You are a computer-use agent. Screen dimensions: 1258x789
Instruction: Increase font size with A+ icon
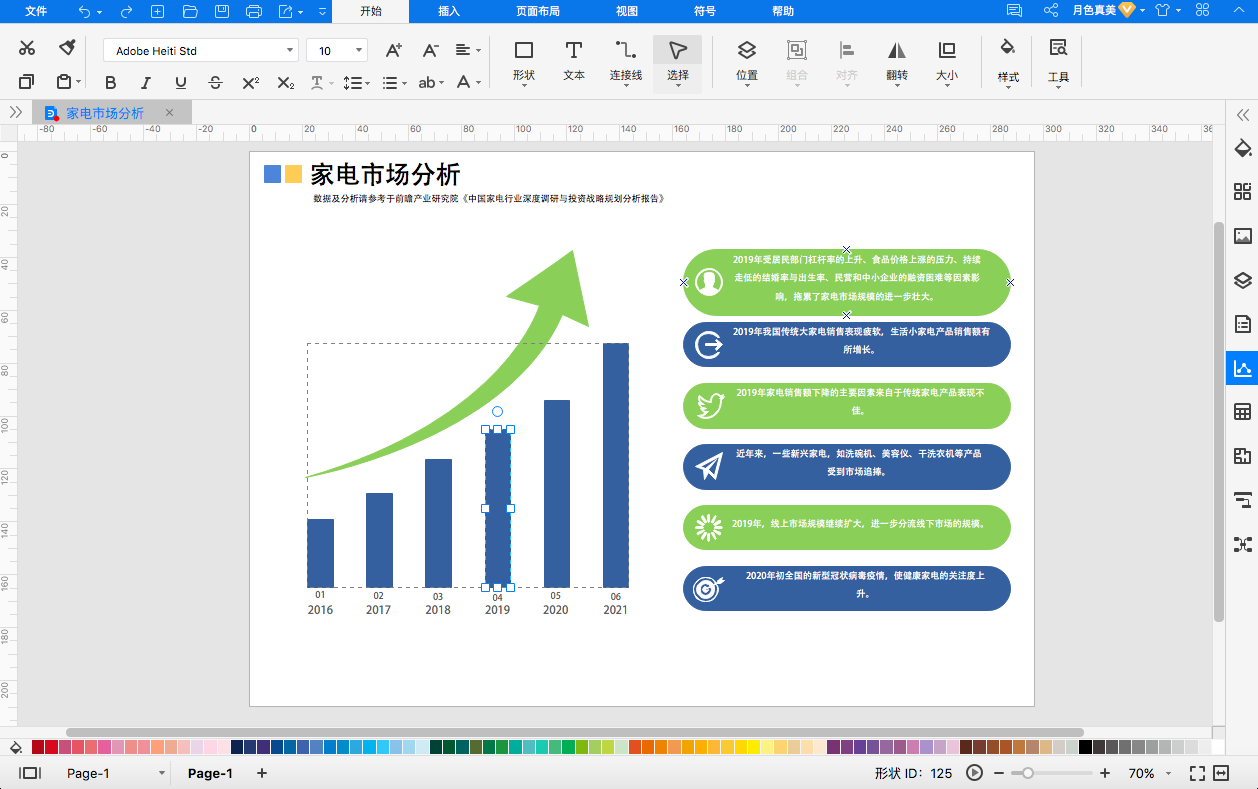[x=393, y=50]
